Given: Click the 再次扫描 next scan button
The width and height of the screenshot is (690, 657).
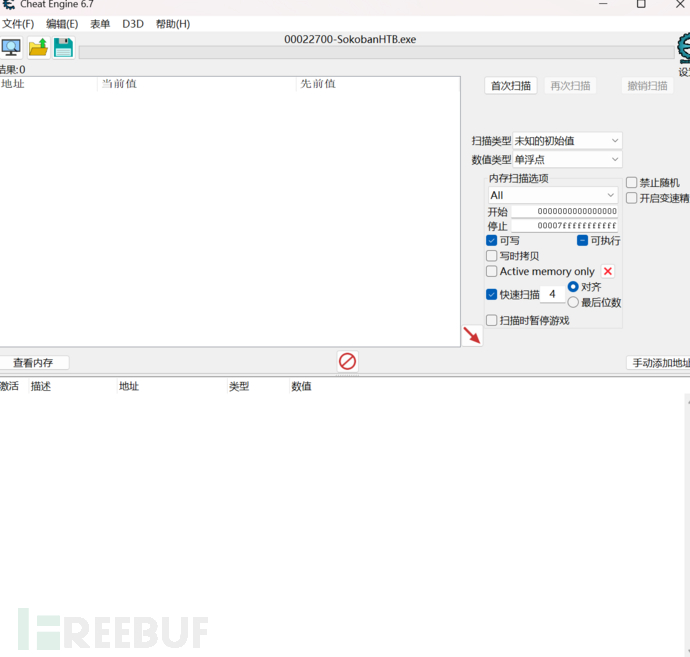Looking at the screenshot, I should click(x=570, y=86).
